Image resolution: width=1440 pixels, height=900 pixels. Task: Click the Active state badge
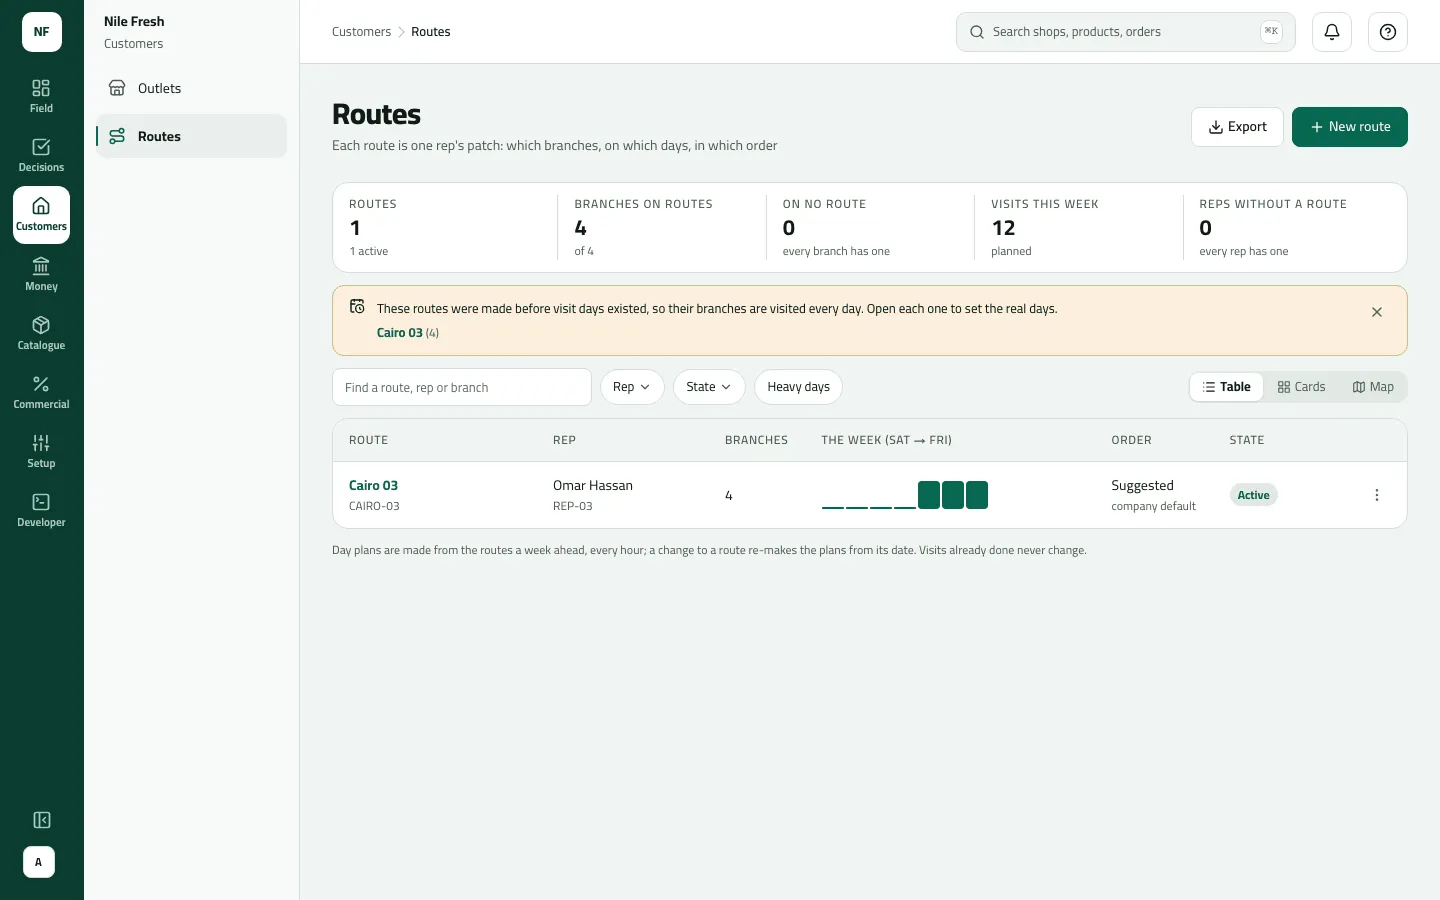[x=1253, y=495]
